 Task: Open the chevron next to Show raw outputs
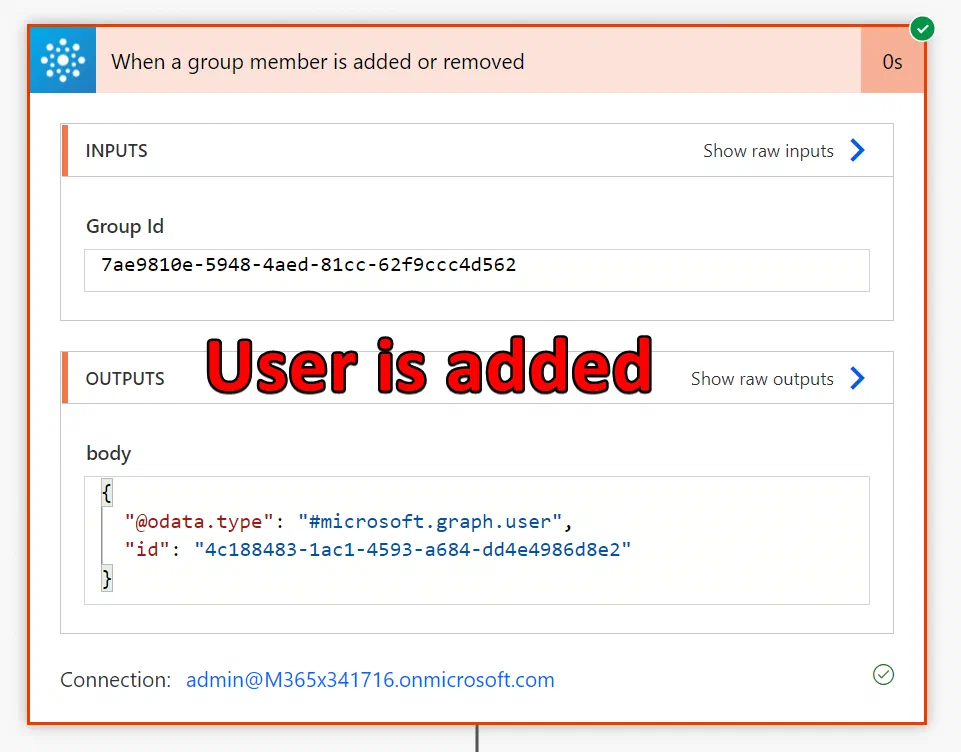857,378
